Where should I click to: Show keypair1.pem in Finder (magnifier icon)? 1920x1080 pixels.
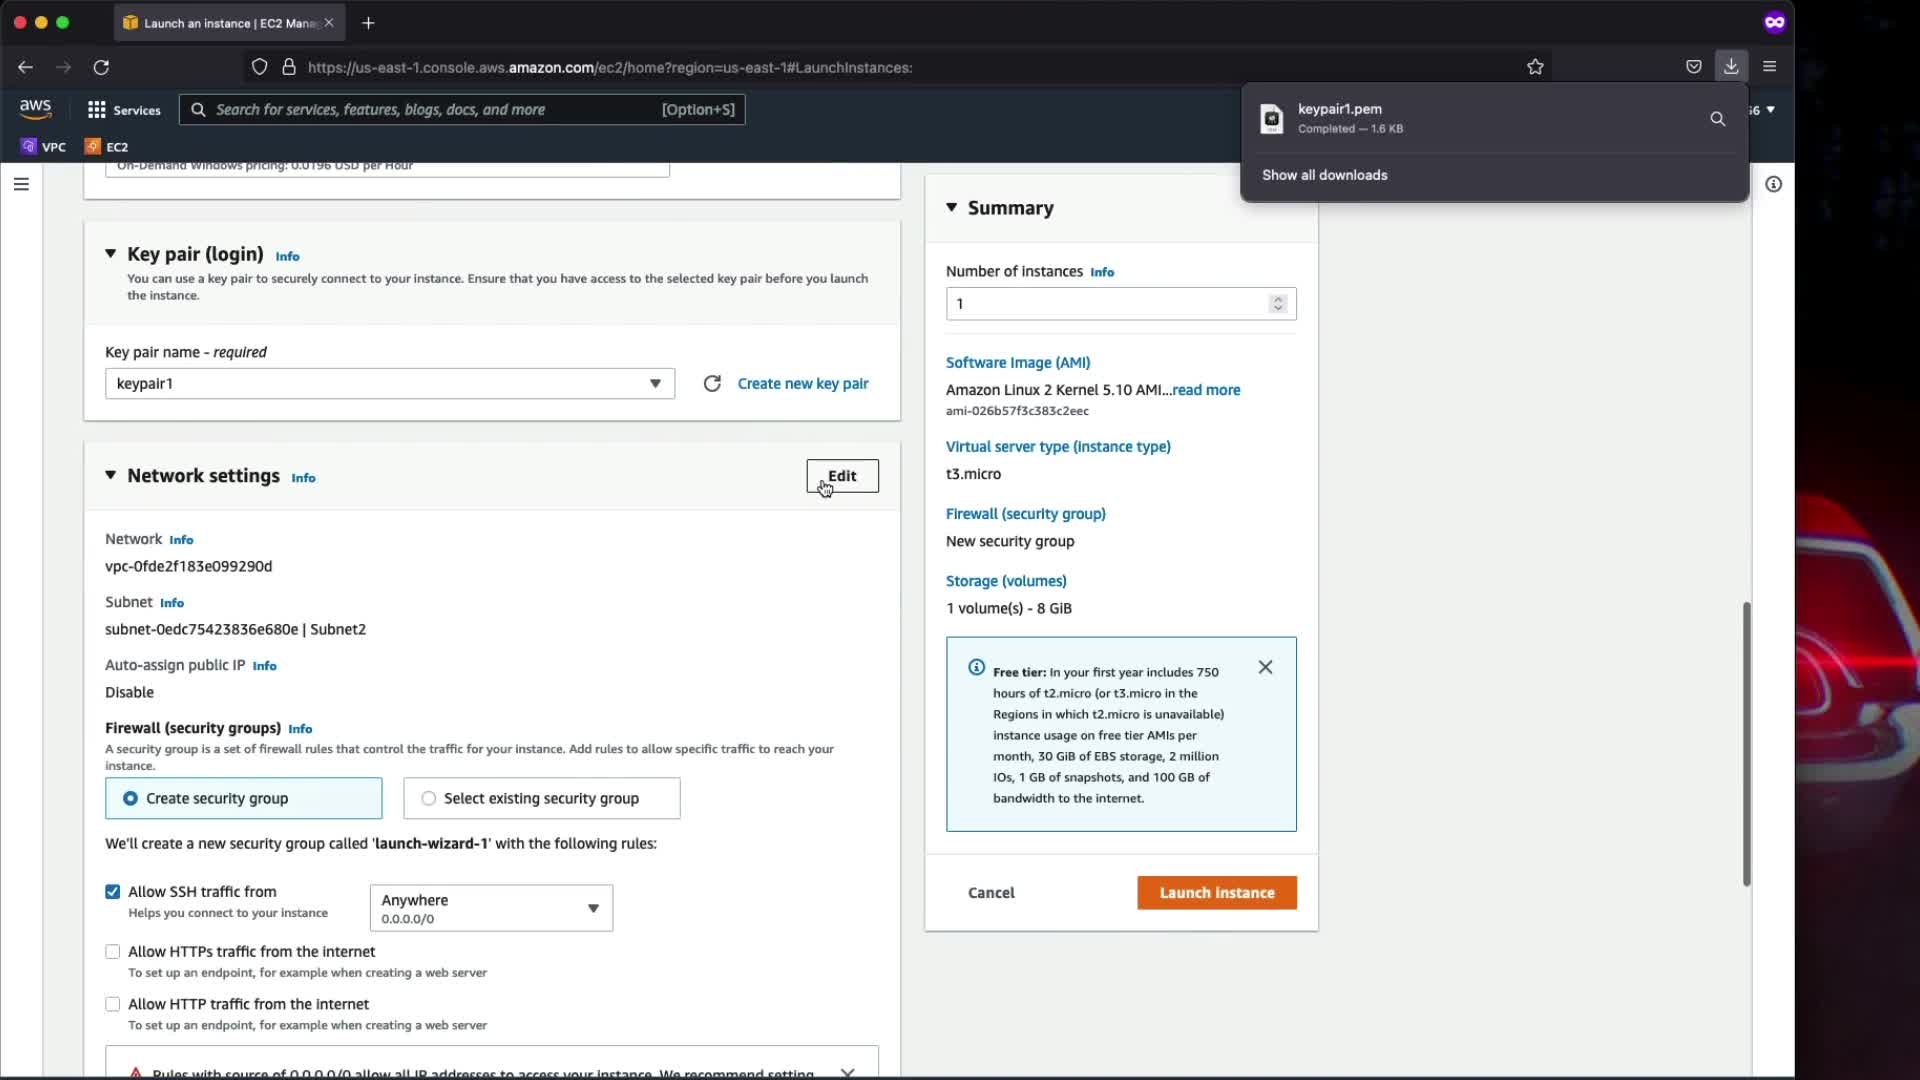tap(1717, 119)
